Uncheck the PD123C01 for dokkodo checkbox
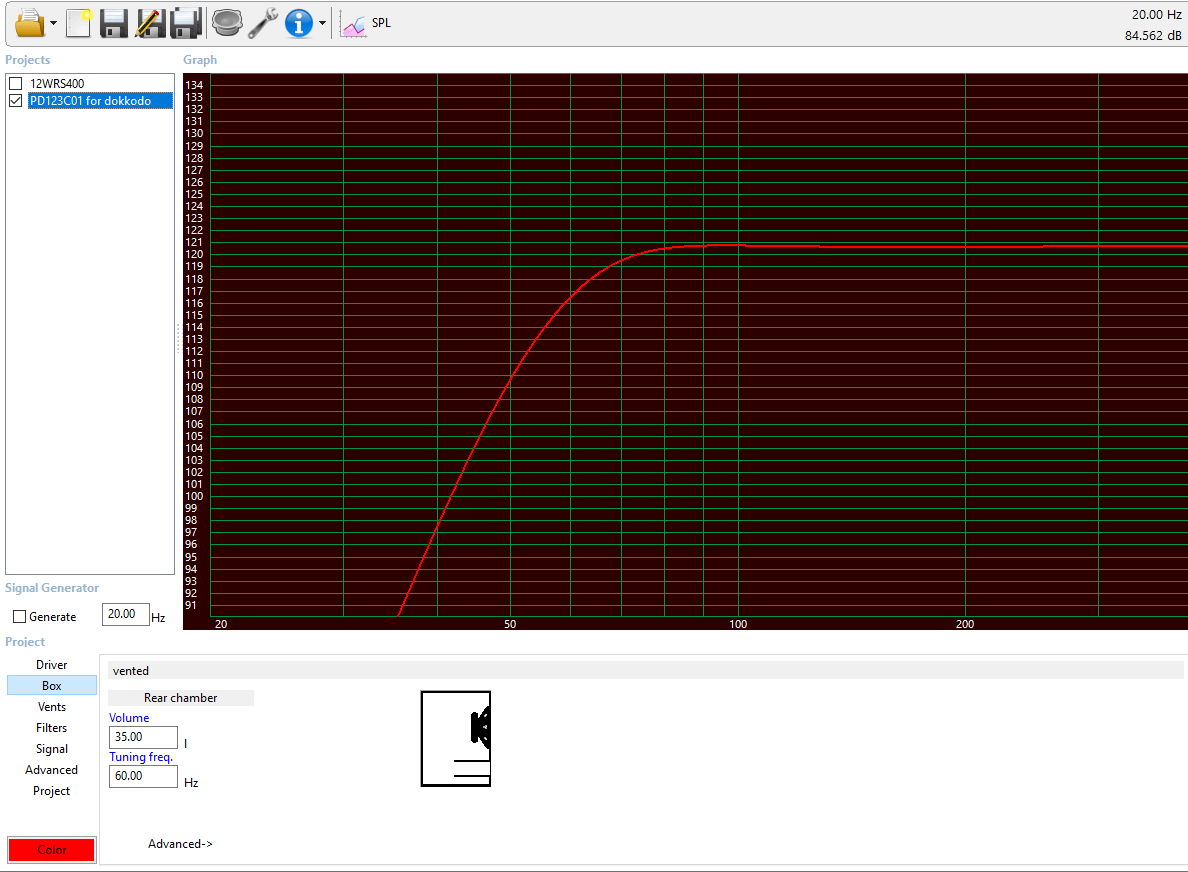 (x=15, y=101)
